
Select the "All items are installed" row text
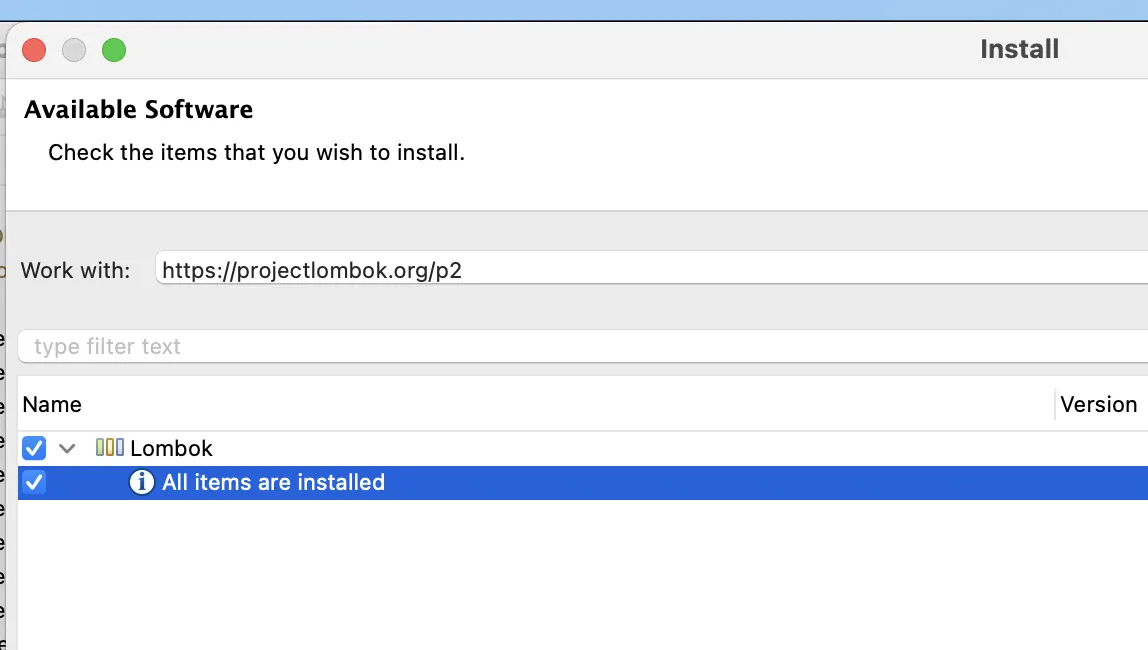point(273,483)
